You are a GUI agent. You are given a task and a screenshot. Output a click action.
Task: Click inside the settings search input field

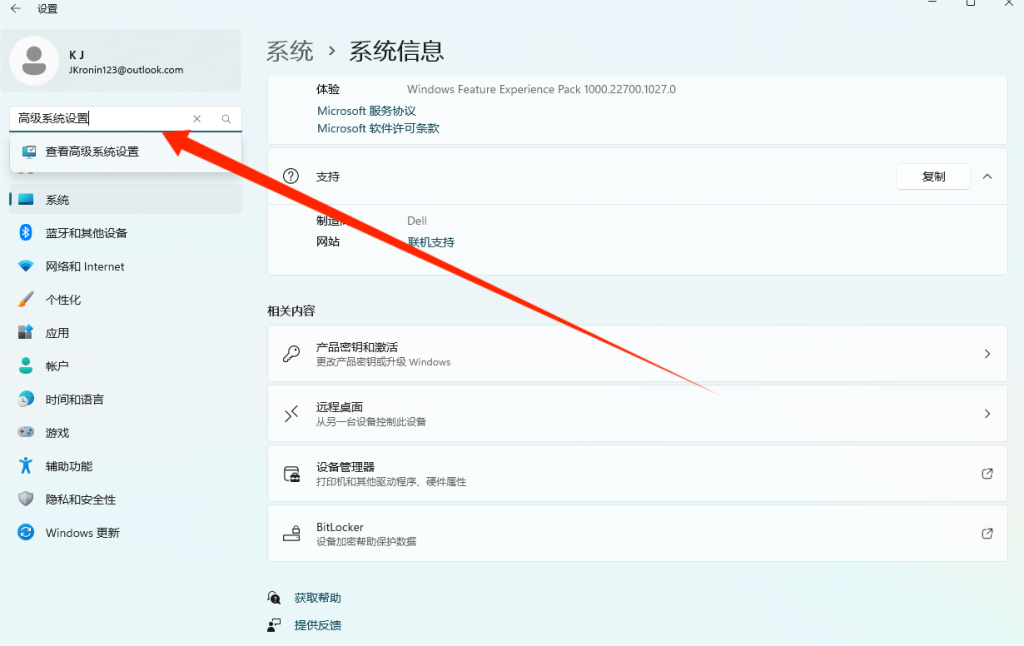[100, 119]
